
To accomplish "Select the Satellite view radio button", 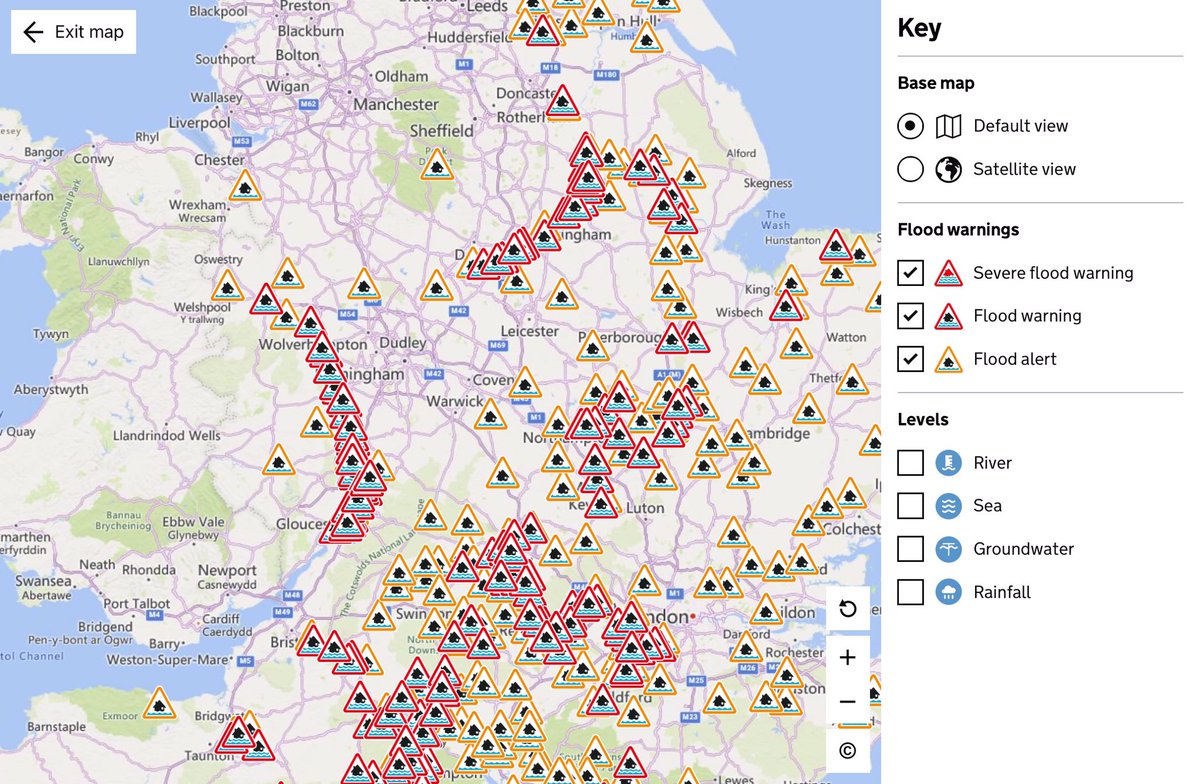I will (x=910, y=169).
